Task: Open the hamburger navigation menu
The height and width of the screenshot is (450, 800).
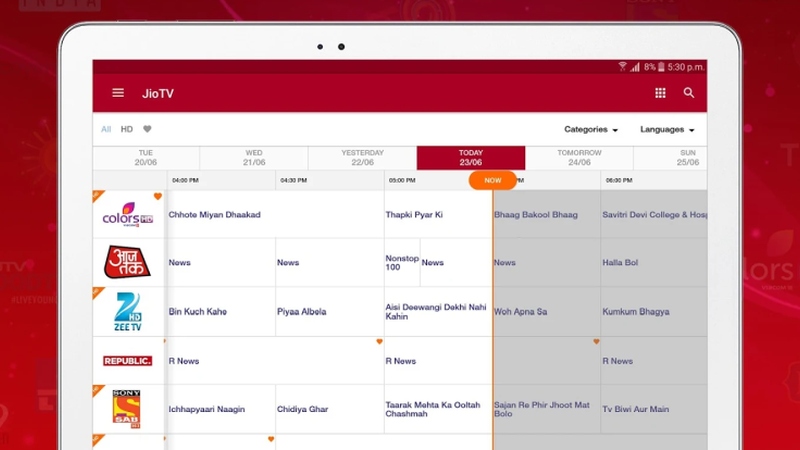Action: 118,93
